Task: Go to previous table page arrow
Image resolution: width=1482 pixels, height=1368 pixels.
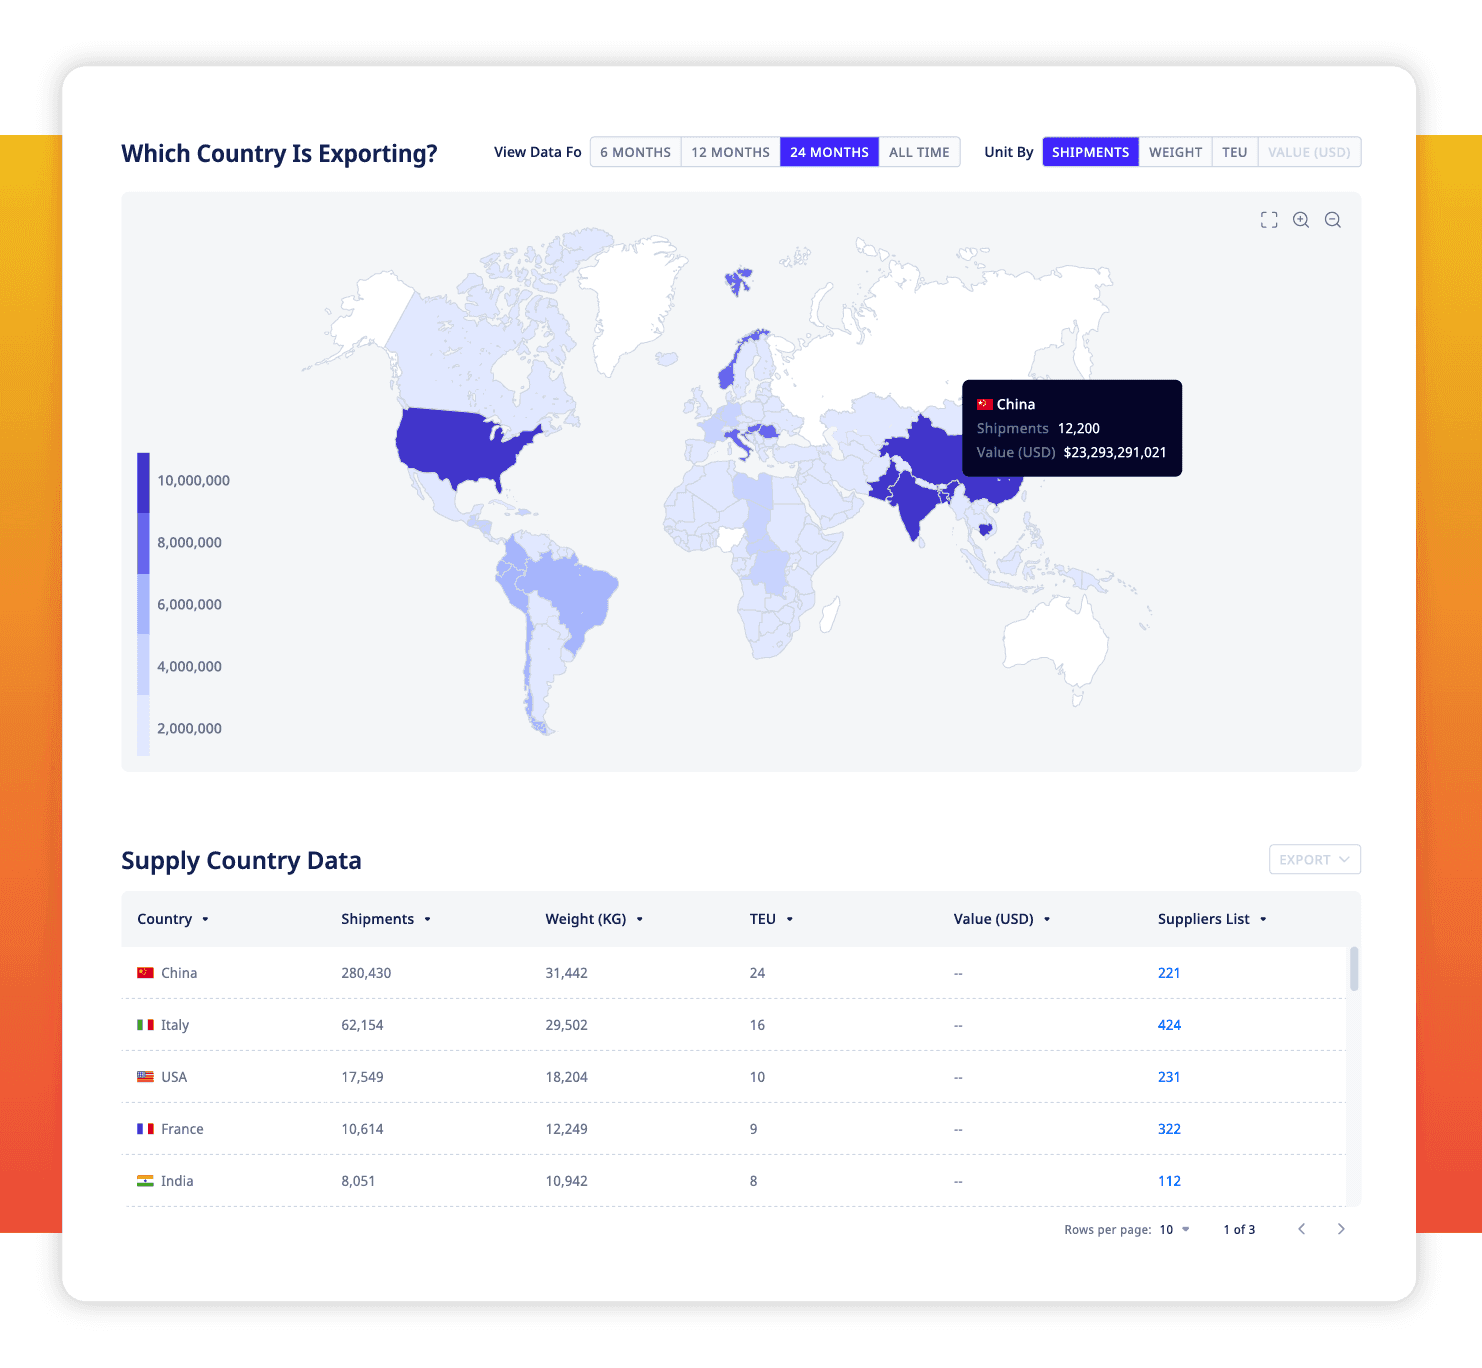Action: 1301,1229
